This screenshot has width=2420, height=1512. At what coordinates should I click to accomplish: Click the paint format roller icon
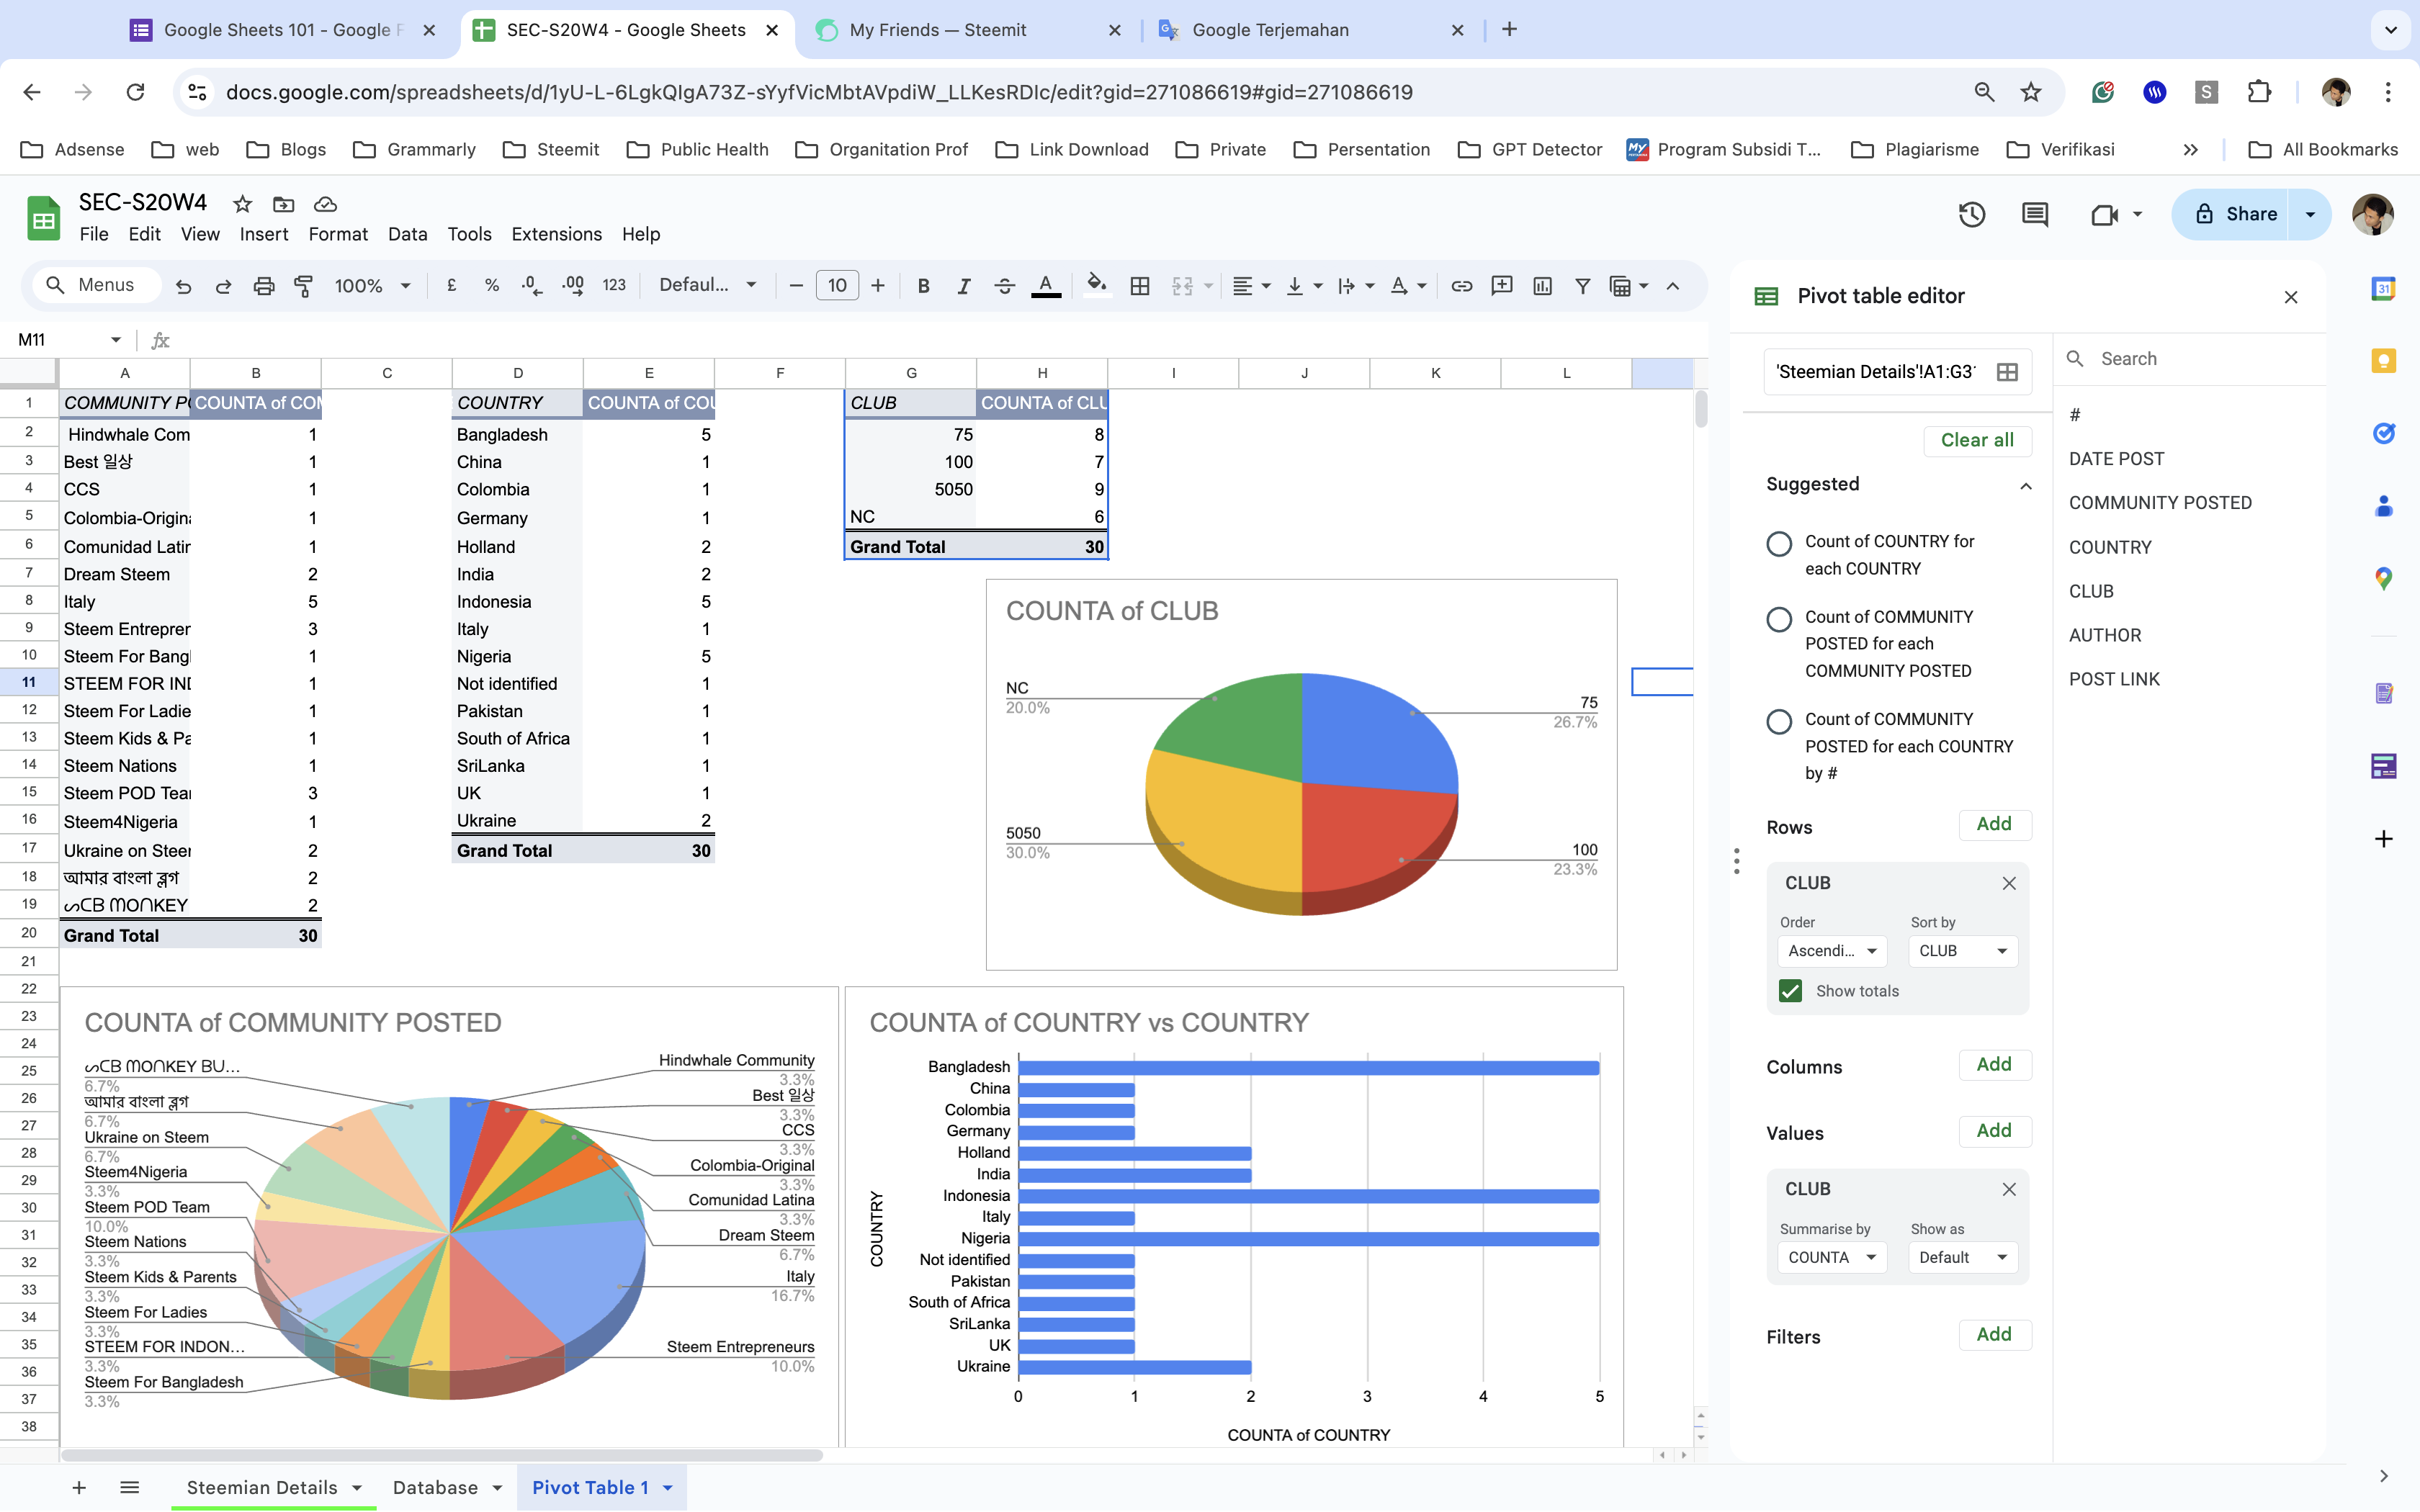click(x=303, y=286)
